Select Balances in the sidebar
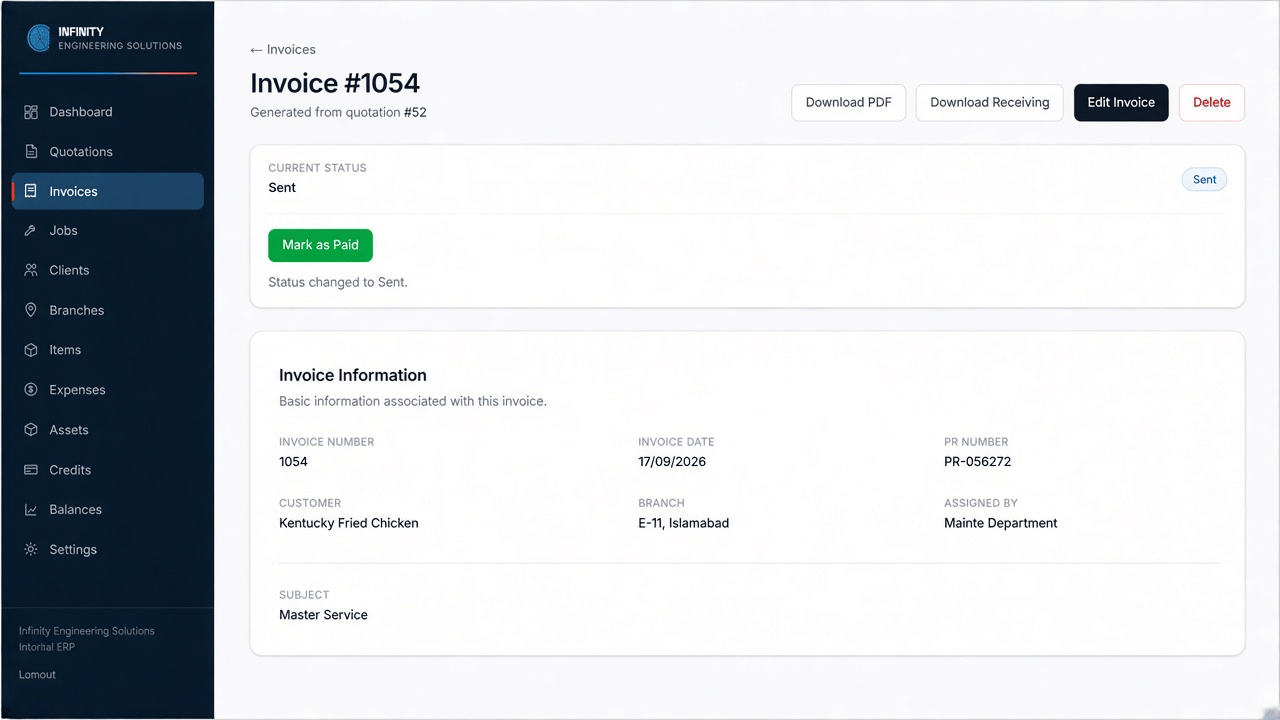Screen dimensions: 1280x720 pyautogui.click(x=108, y=510)
